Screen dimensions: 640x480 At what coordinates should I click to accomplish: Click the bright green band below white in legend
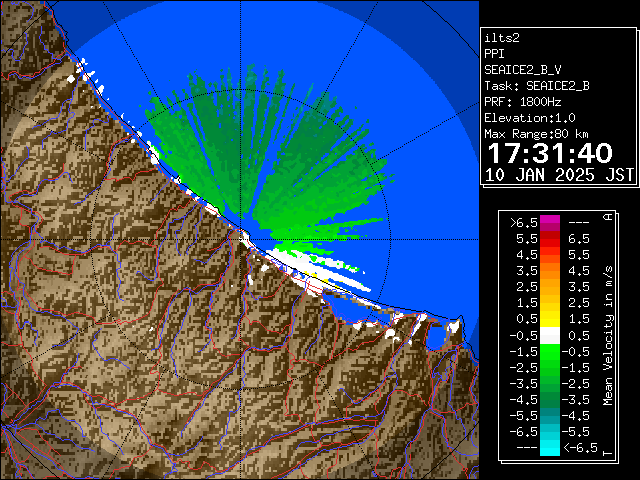(550, 352)
